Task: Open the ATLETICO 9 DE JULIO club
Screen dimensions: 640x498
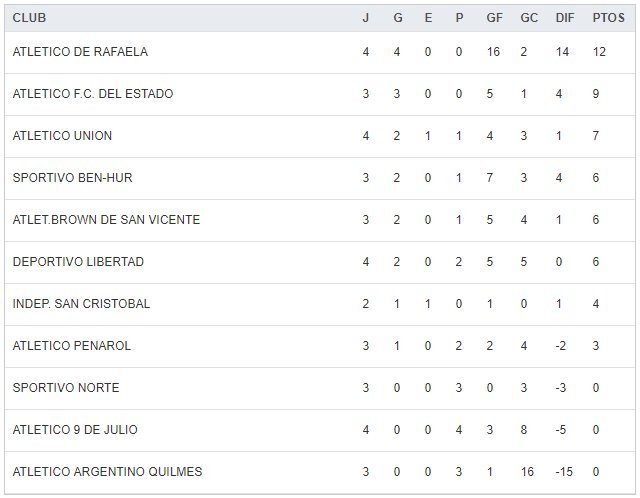Action: 75,430
